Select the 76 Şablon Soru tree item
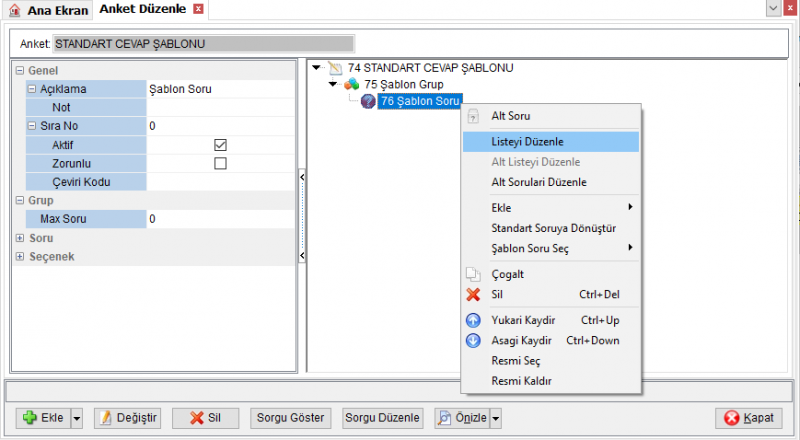Image resolution: width=800 pixels, height=440 pixels. 420,101
